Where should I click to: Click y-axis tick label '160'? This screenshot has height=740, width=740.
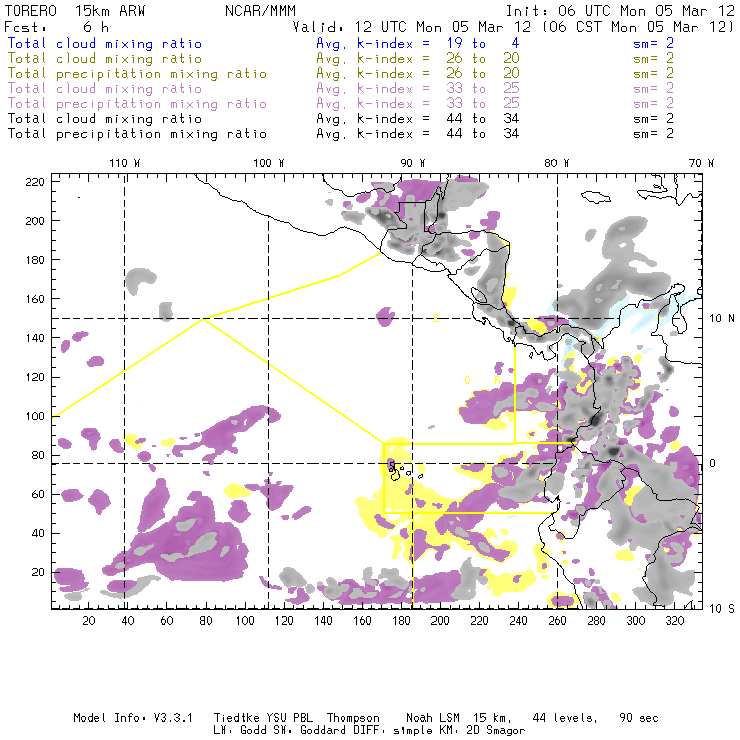(x=35, y=299)
